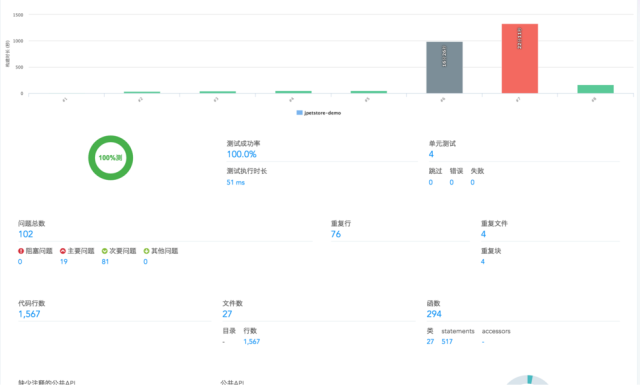Open the 行数 value 1,567 under files
The image size is (640, 386).
[252, 342]
